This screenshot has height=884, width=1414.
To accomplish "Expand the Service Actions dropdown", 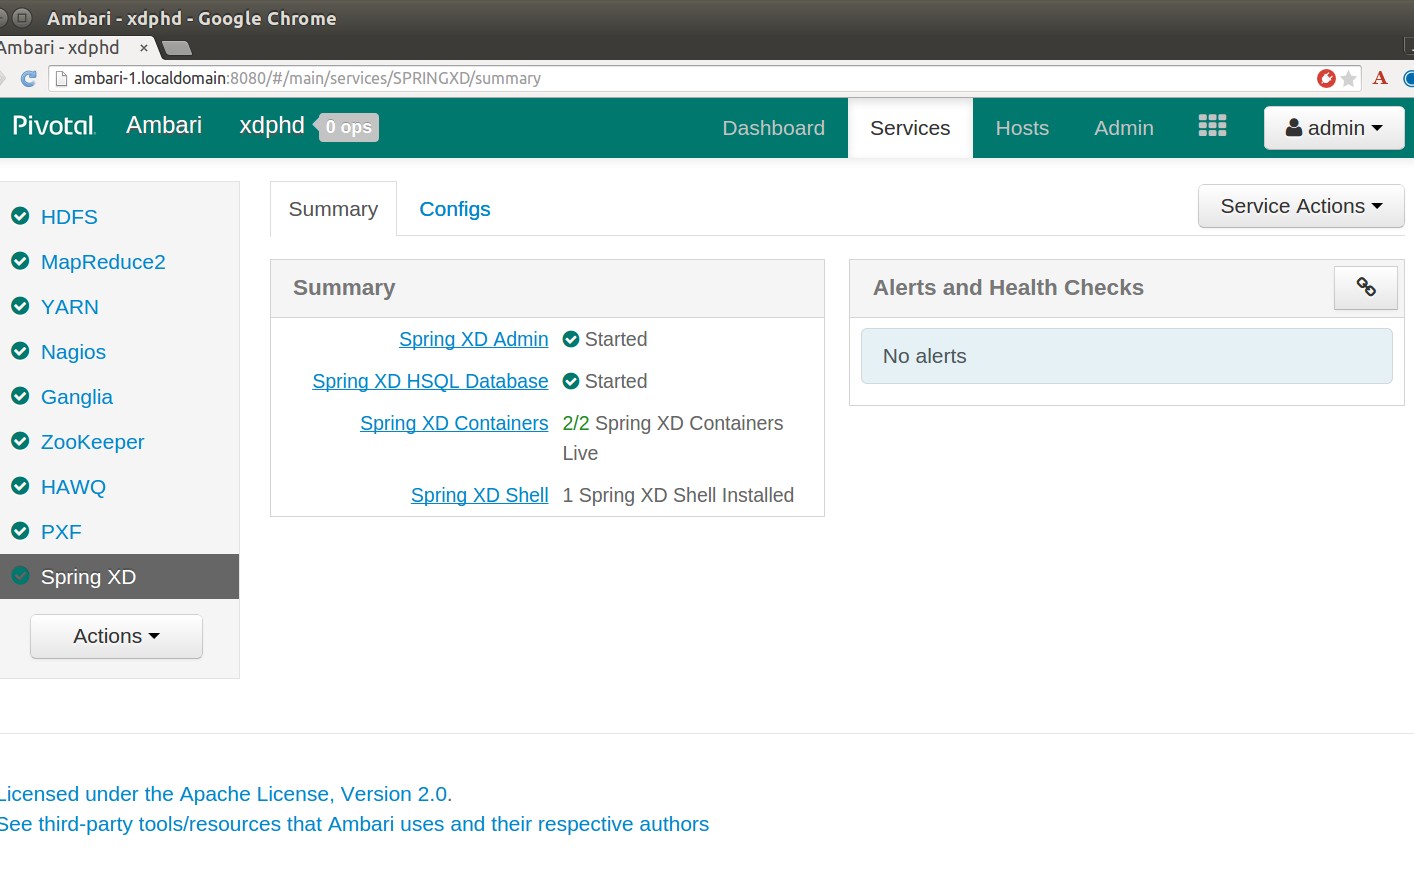I will (x=1300, y=206).
